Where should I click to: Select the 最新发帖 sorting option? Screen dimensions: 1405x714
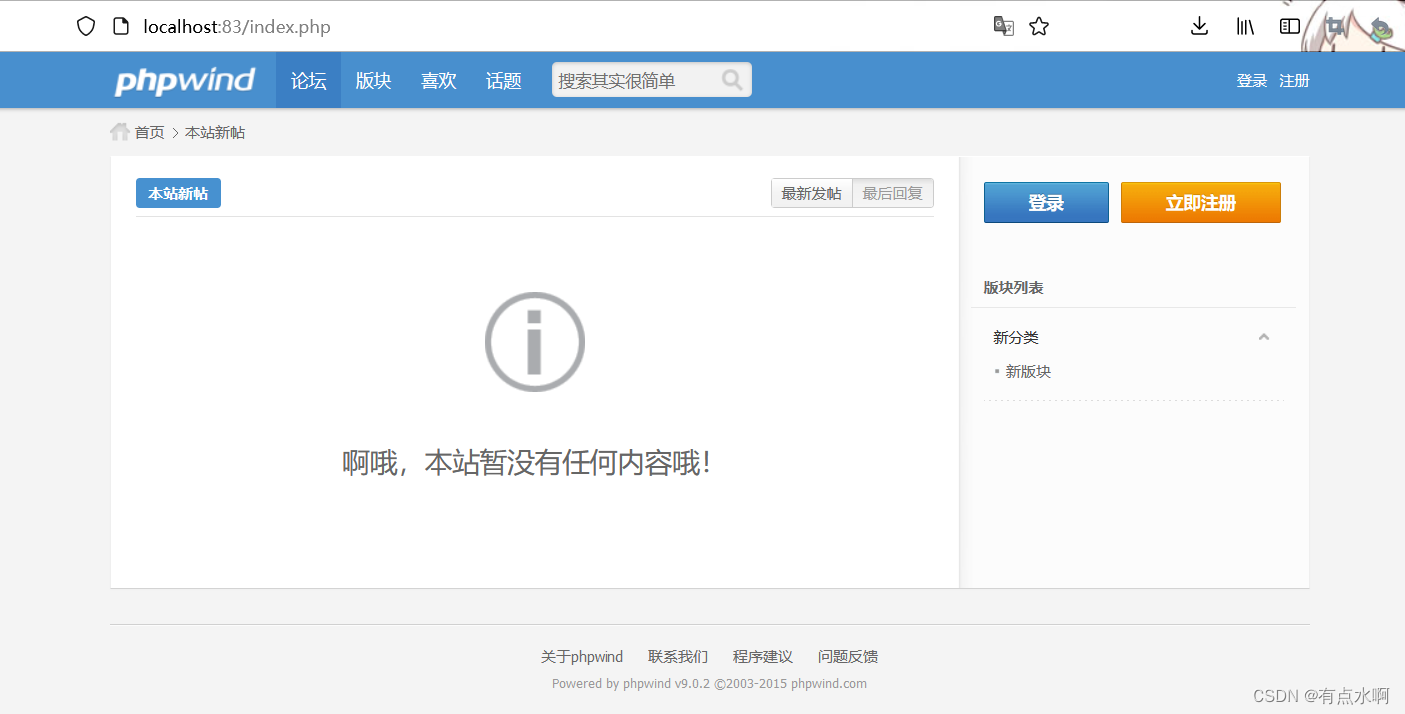(811, 192)
